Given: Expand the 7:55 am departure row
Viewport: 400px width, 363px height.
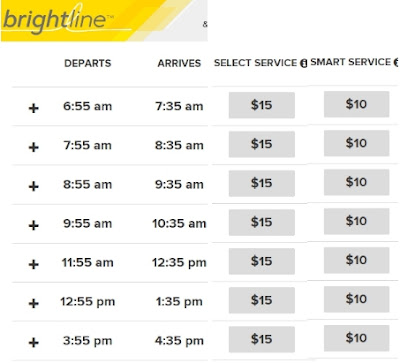Looking at the screenshot, I should point(34,147).
